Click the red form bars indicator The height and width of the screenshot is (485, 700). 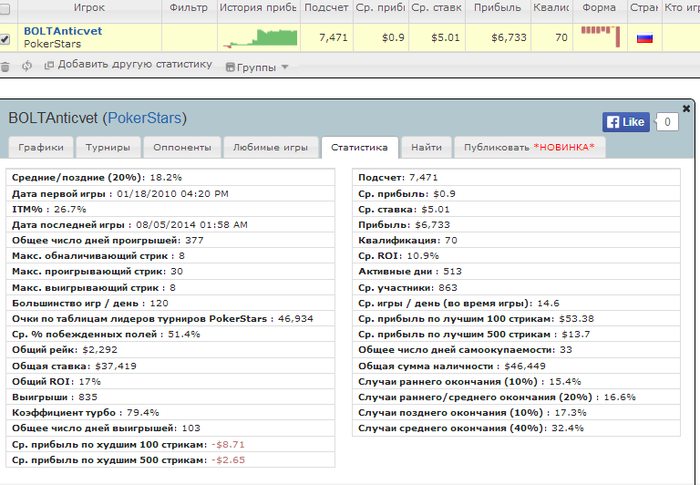coord(600,37)
